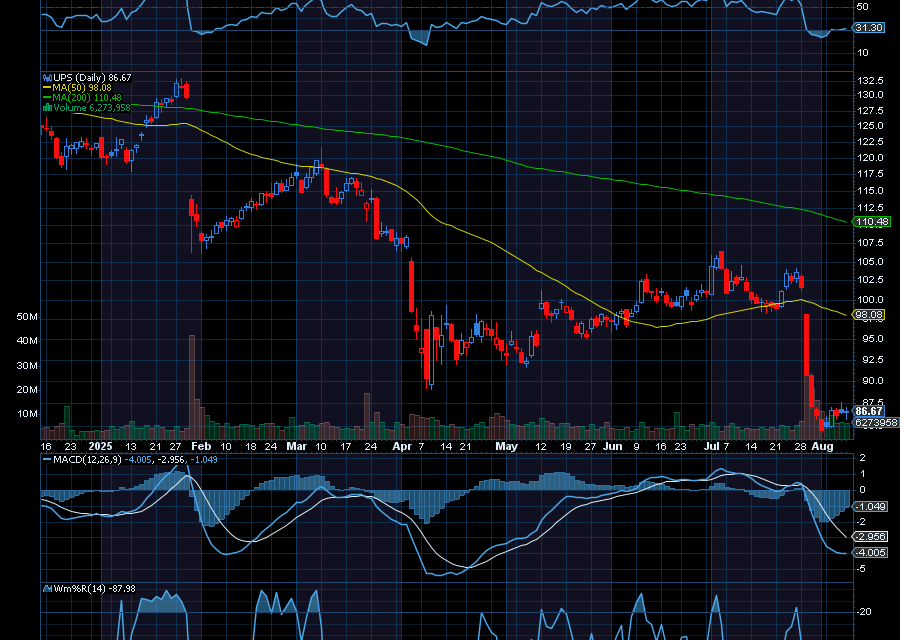The width and height of the screenshot is (900, 640).
Task: Click the yellow 98.08 price tag
Action: point(869,315)
